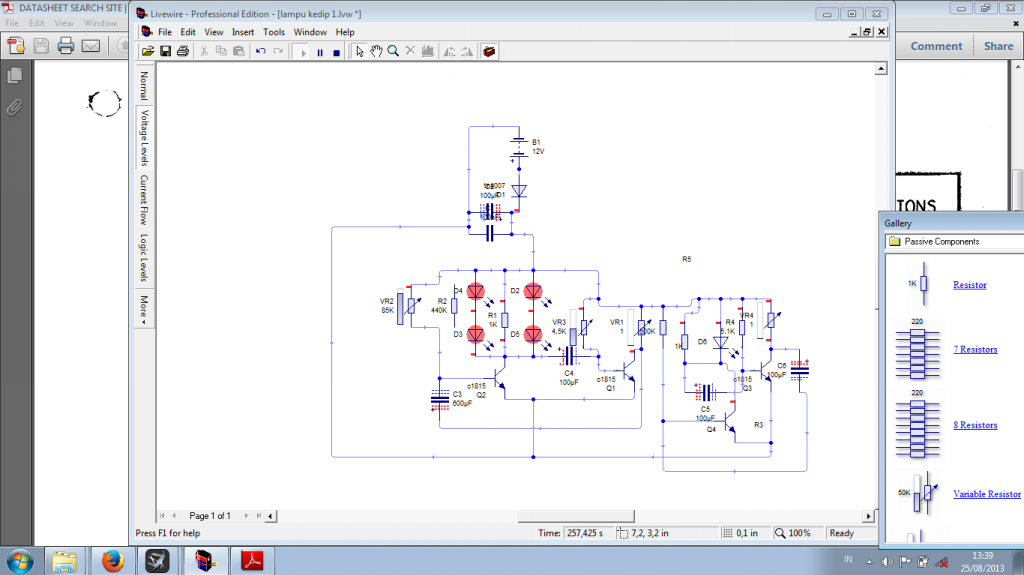
Task: Open the Insert menu
Action: (x=243, y=32)
